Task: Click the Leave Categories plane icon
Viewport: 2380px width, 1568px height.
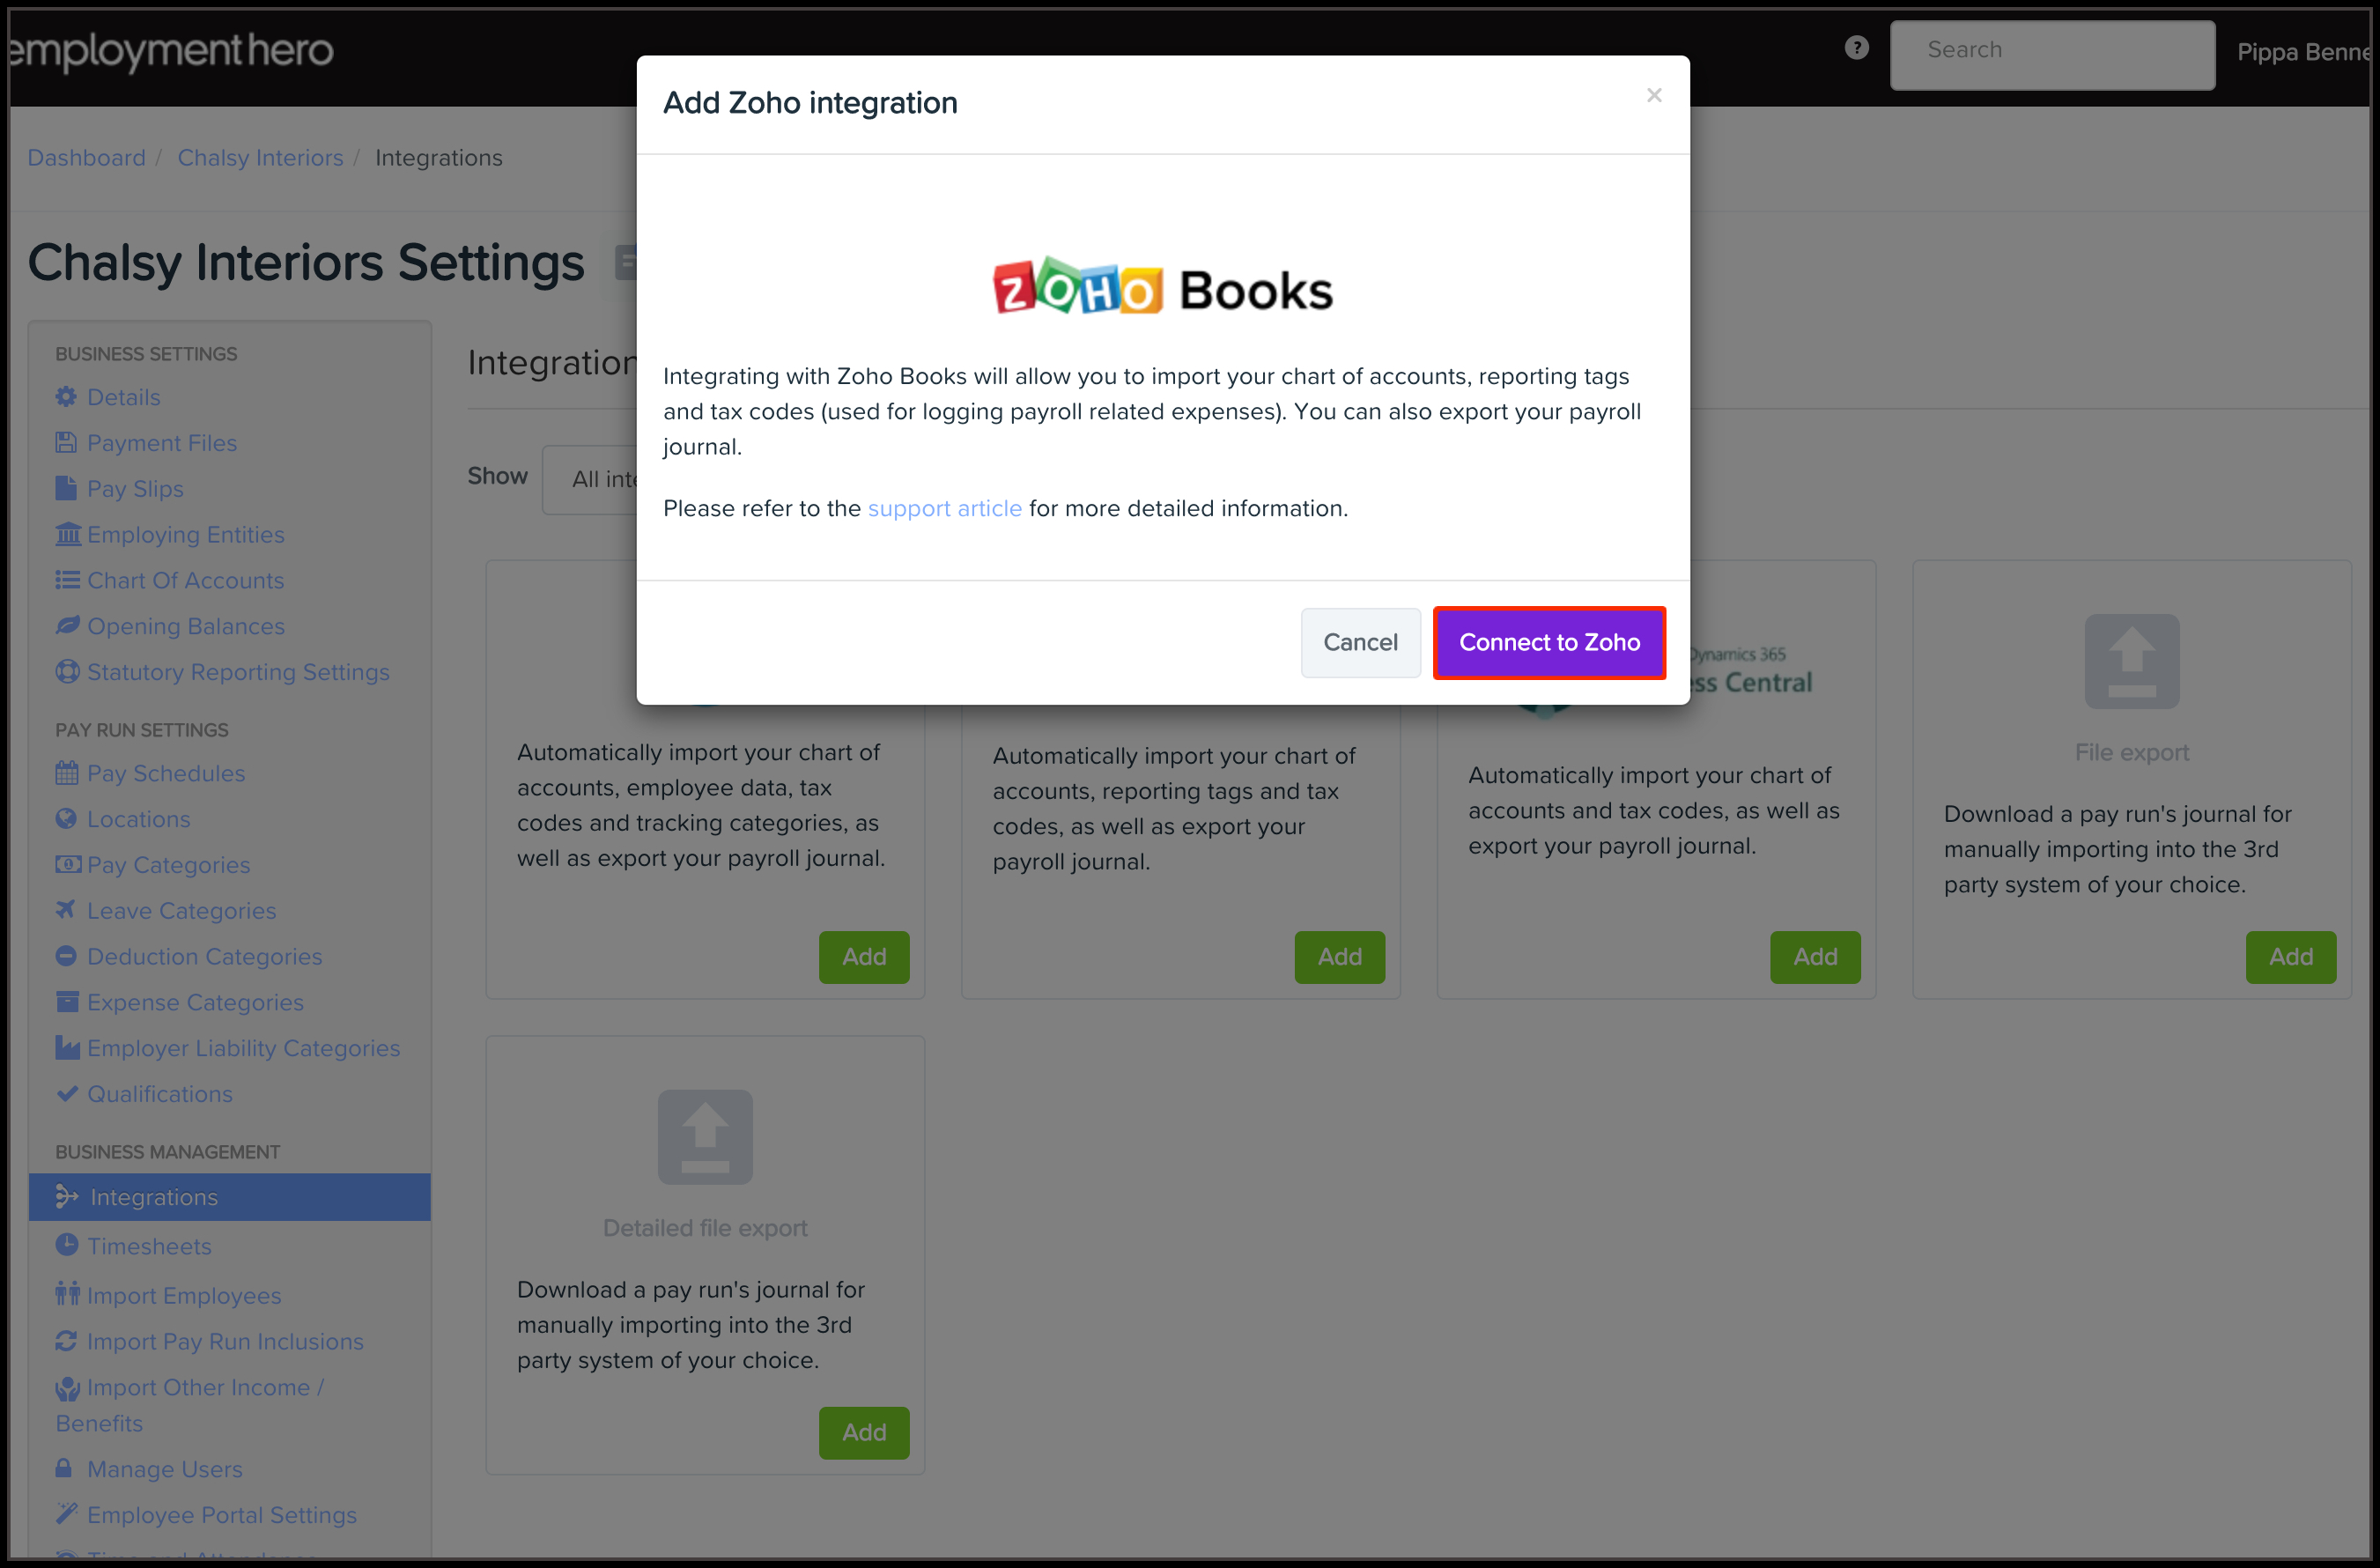Action: pos(66,910)
